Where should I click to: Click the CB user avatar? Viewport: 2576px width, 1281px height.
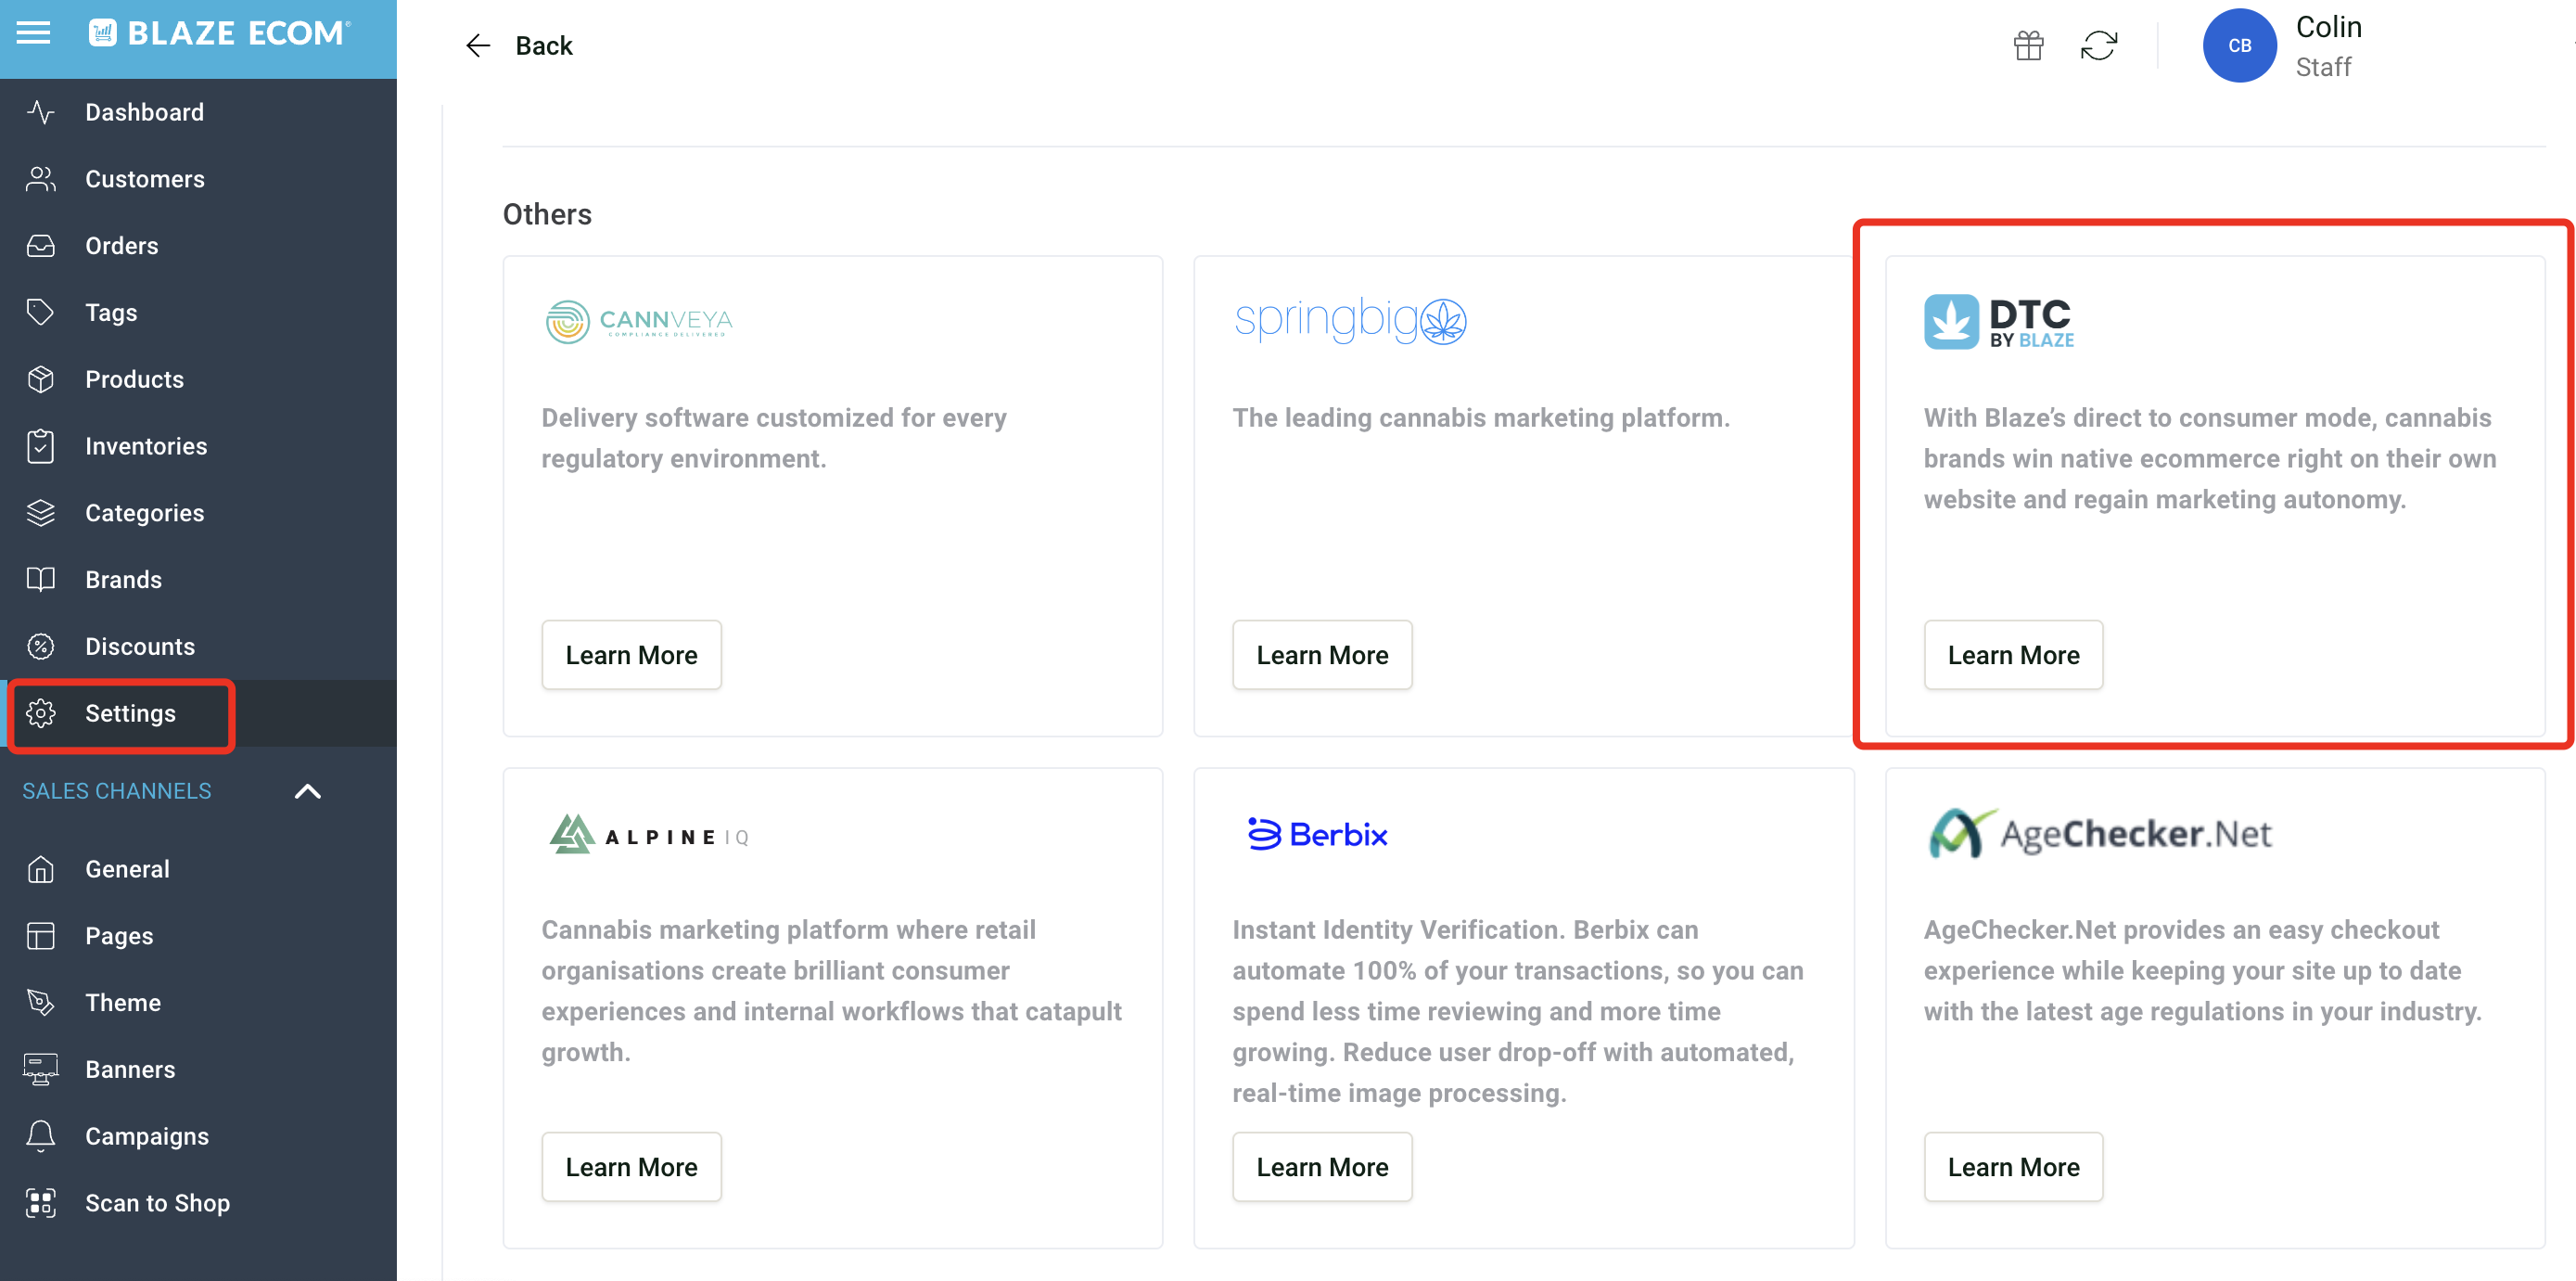pyautogui.click(x=2240, y=46)
